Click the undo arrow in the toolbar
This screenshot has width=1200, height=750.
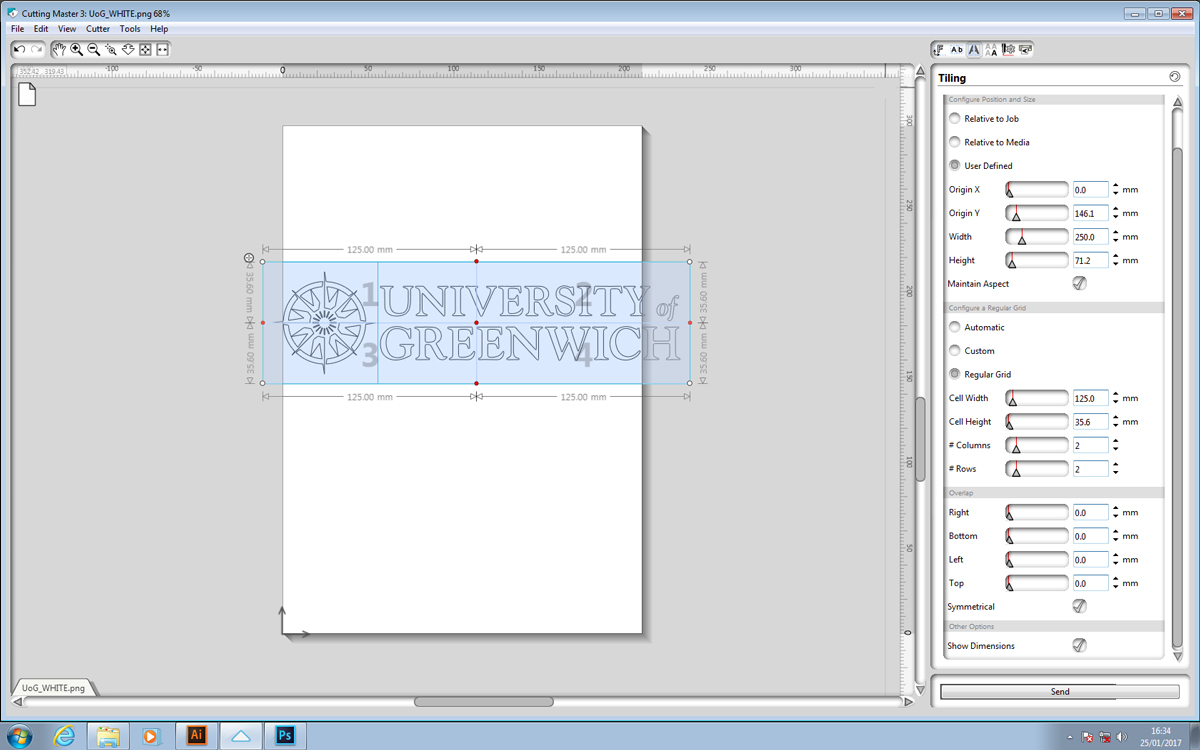pos(20,49)
